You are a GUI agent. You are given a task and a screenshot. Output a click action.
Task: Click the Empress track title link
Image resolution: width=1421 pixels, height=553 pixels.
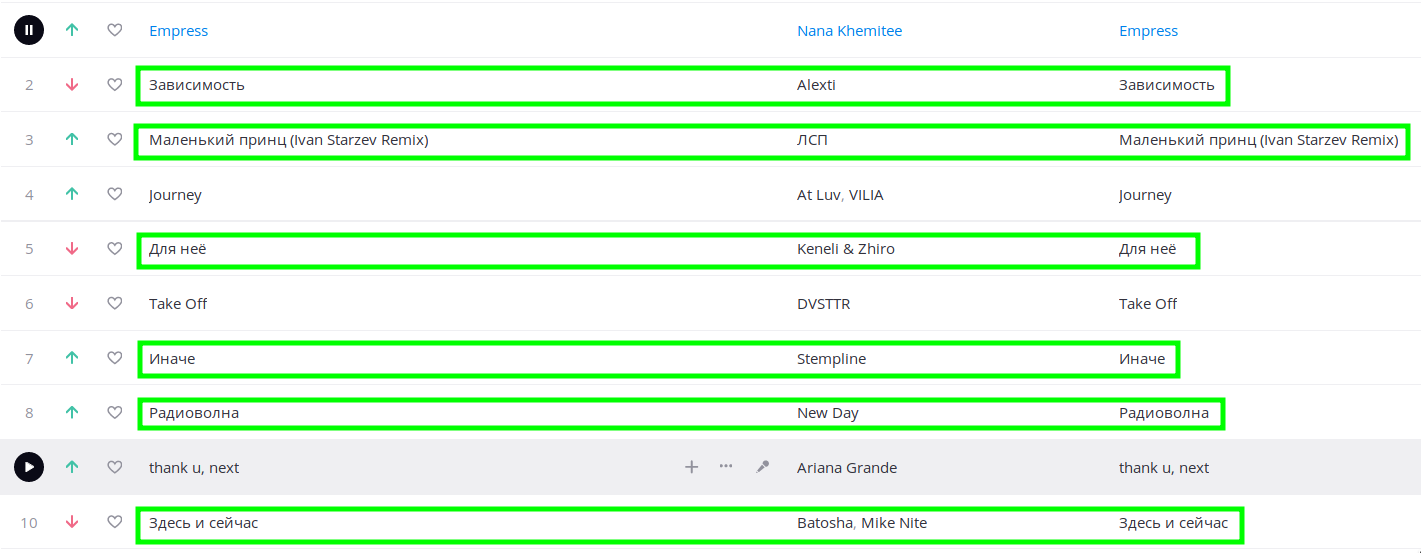point(178,31)
